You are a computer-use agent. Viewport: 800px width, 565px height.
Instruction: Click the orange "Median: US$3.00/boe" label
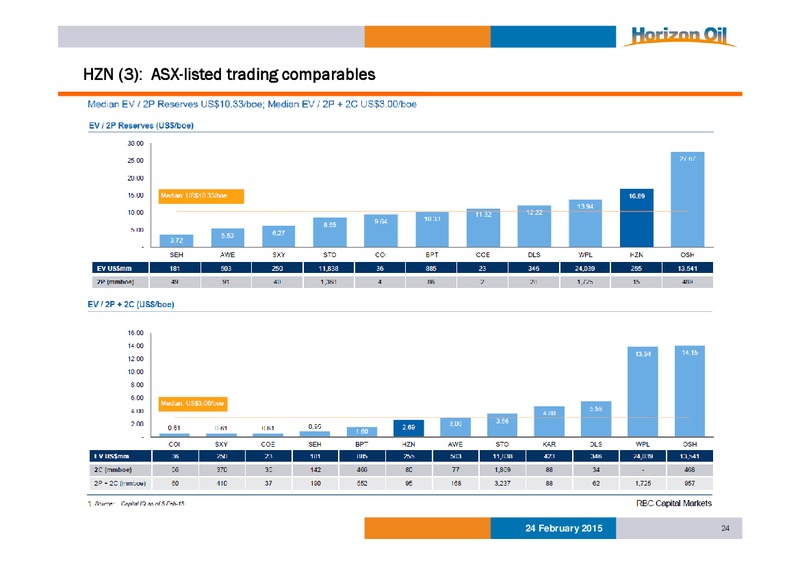(x=193, y=404)
